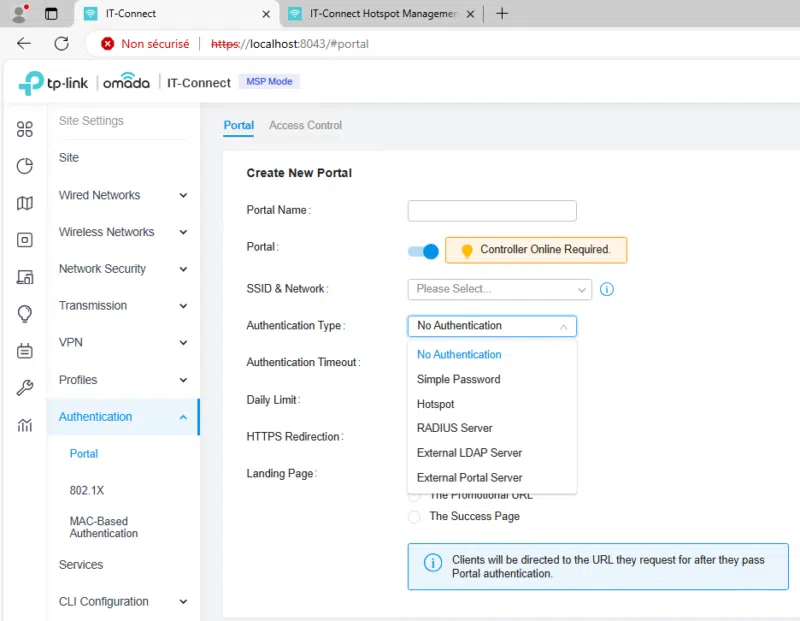Image resolution: width=800 pixels, height=621 pixels.
Task: Collapse the Authentication Type dropdown
Action: [491, 326]
